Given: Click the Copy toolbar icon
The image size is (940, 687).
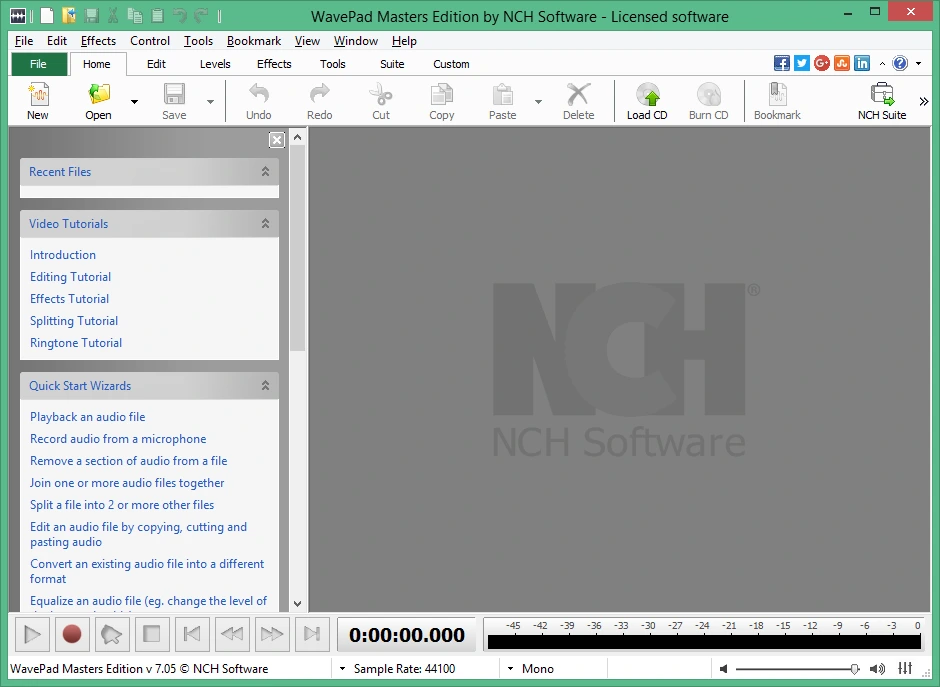Looking at the screenshot, I should tap(442, 95).
